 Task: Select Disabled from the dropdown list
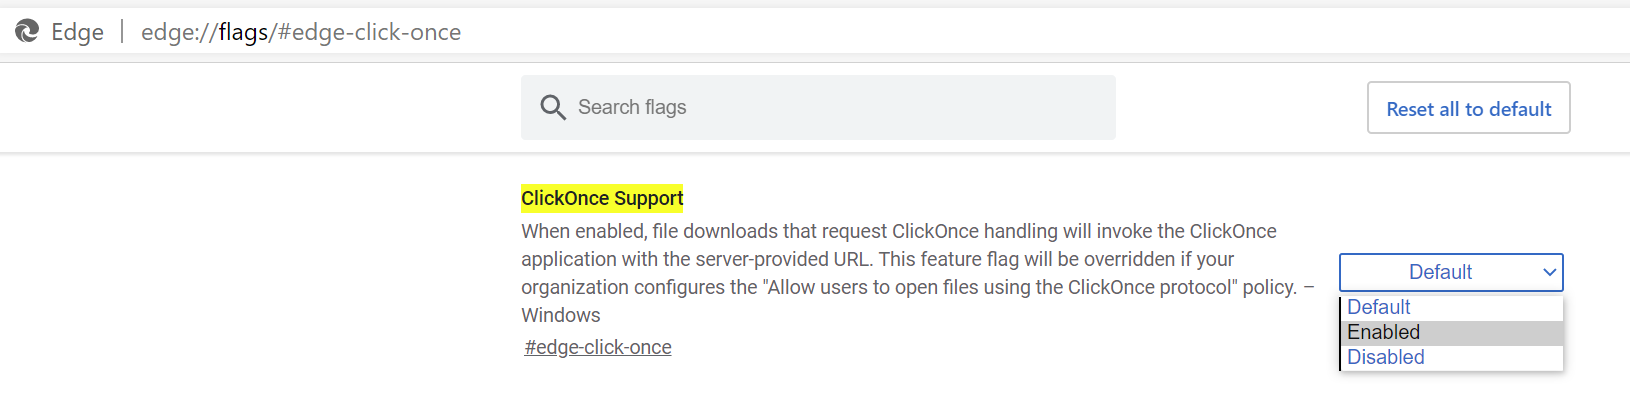(1452, 357)
